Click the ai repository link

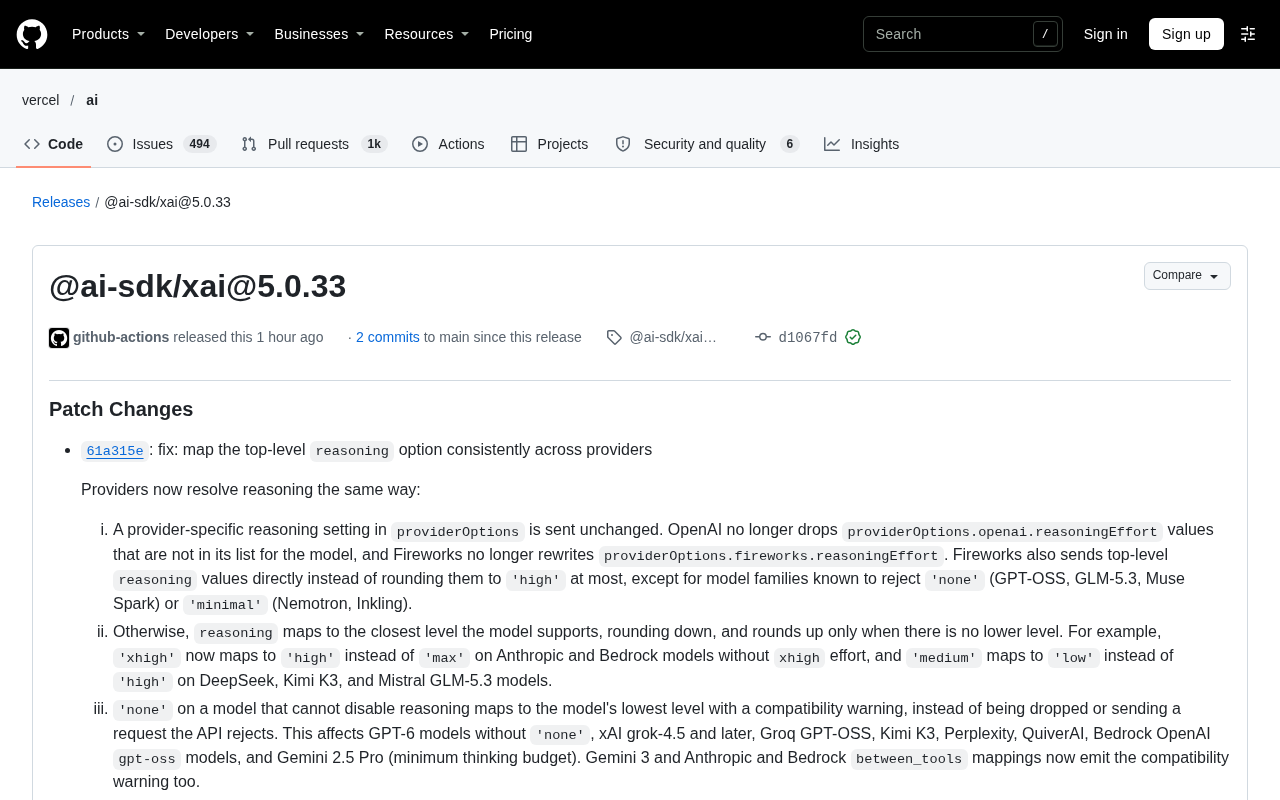(x=92, y=100)
